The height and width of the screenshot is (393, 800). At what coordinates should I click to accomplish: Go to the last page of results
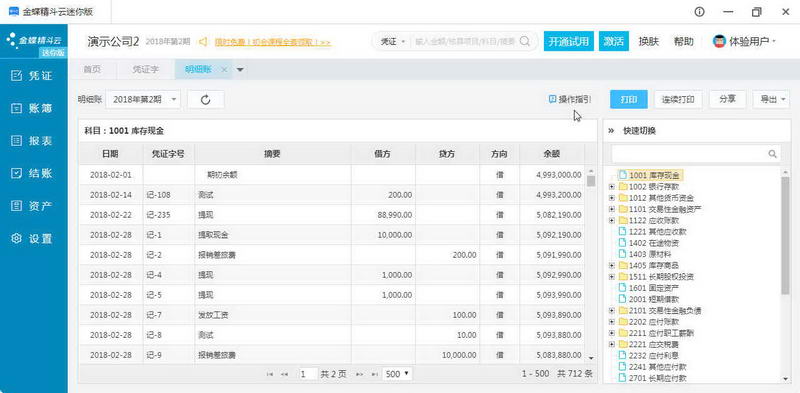[374, 374]
